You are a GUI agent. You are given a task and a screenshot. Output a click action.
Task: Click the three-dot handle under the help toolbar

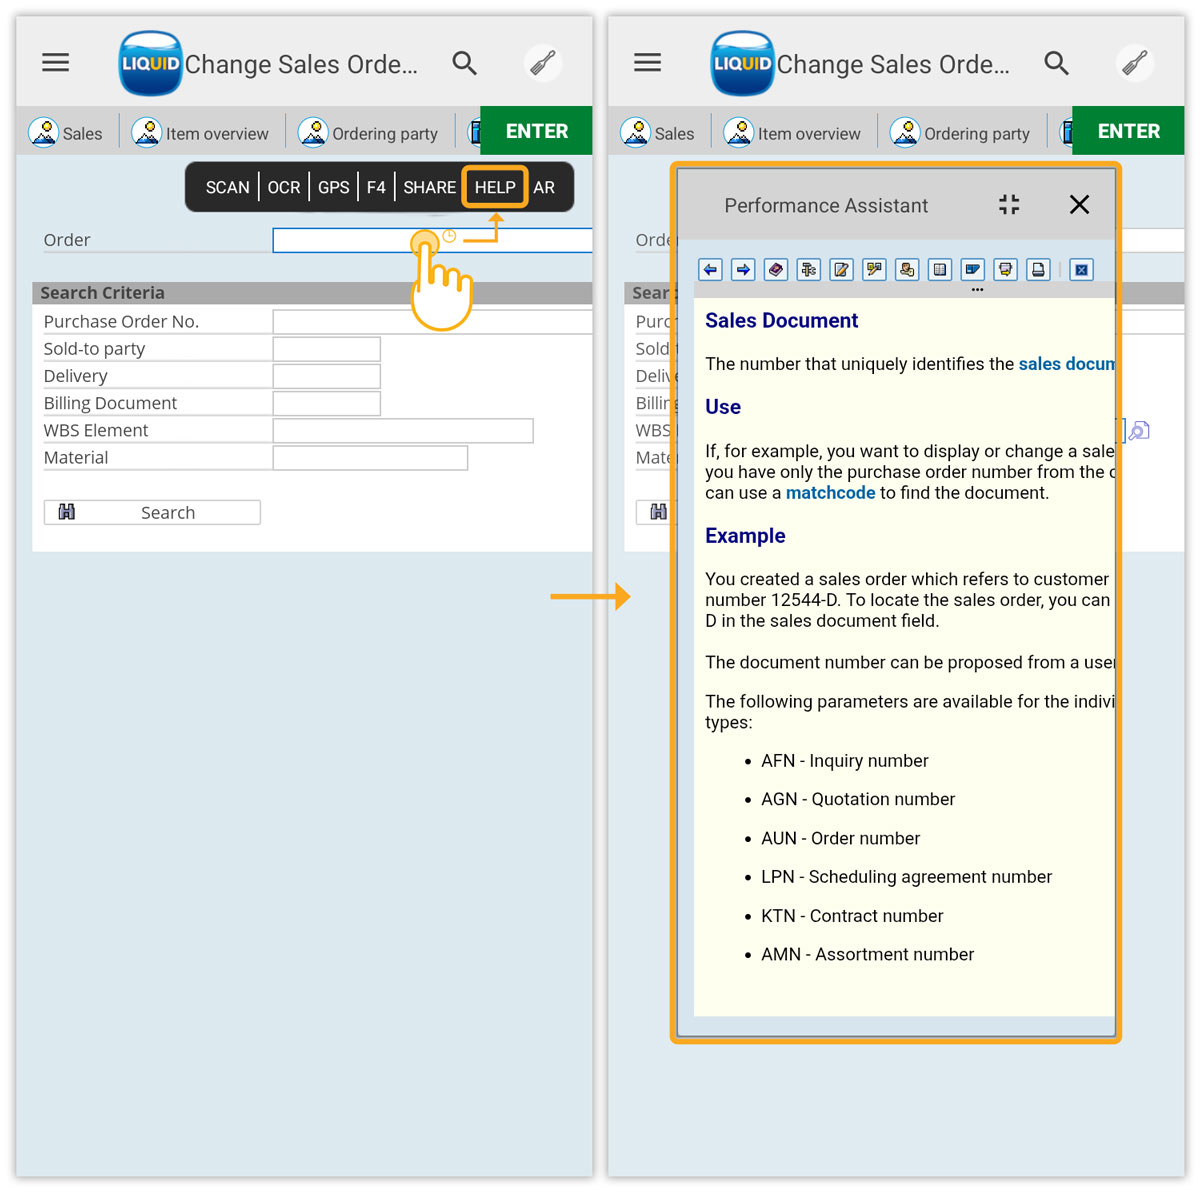977,290
